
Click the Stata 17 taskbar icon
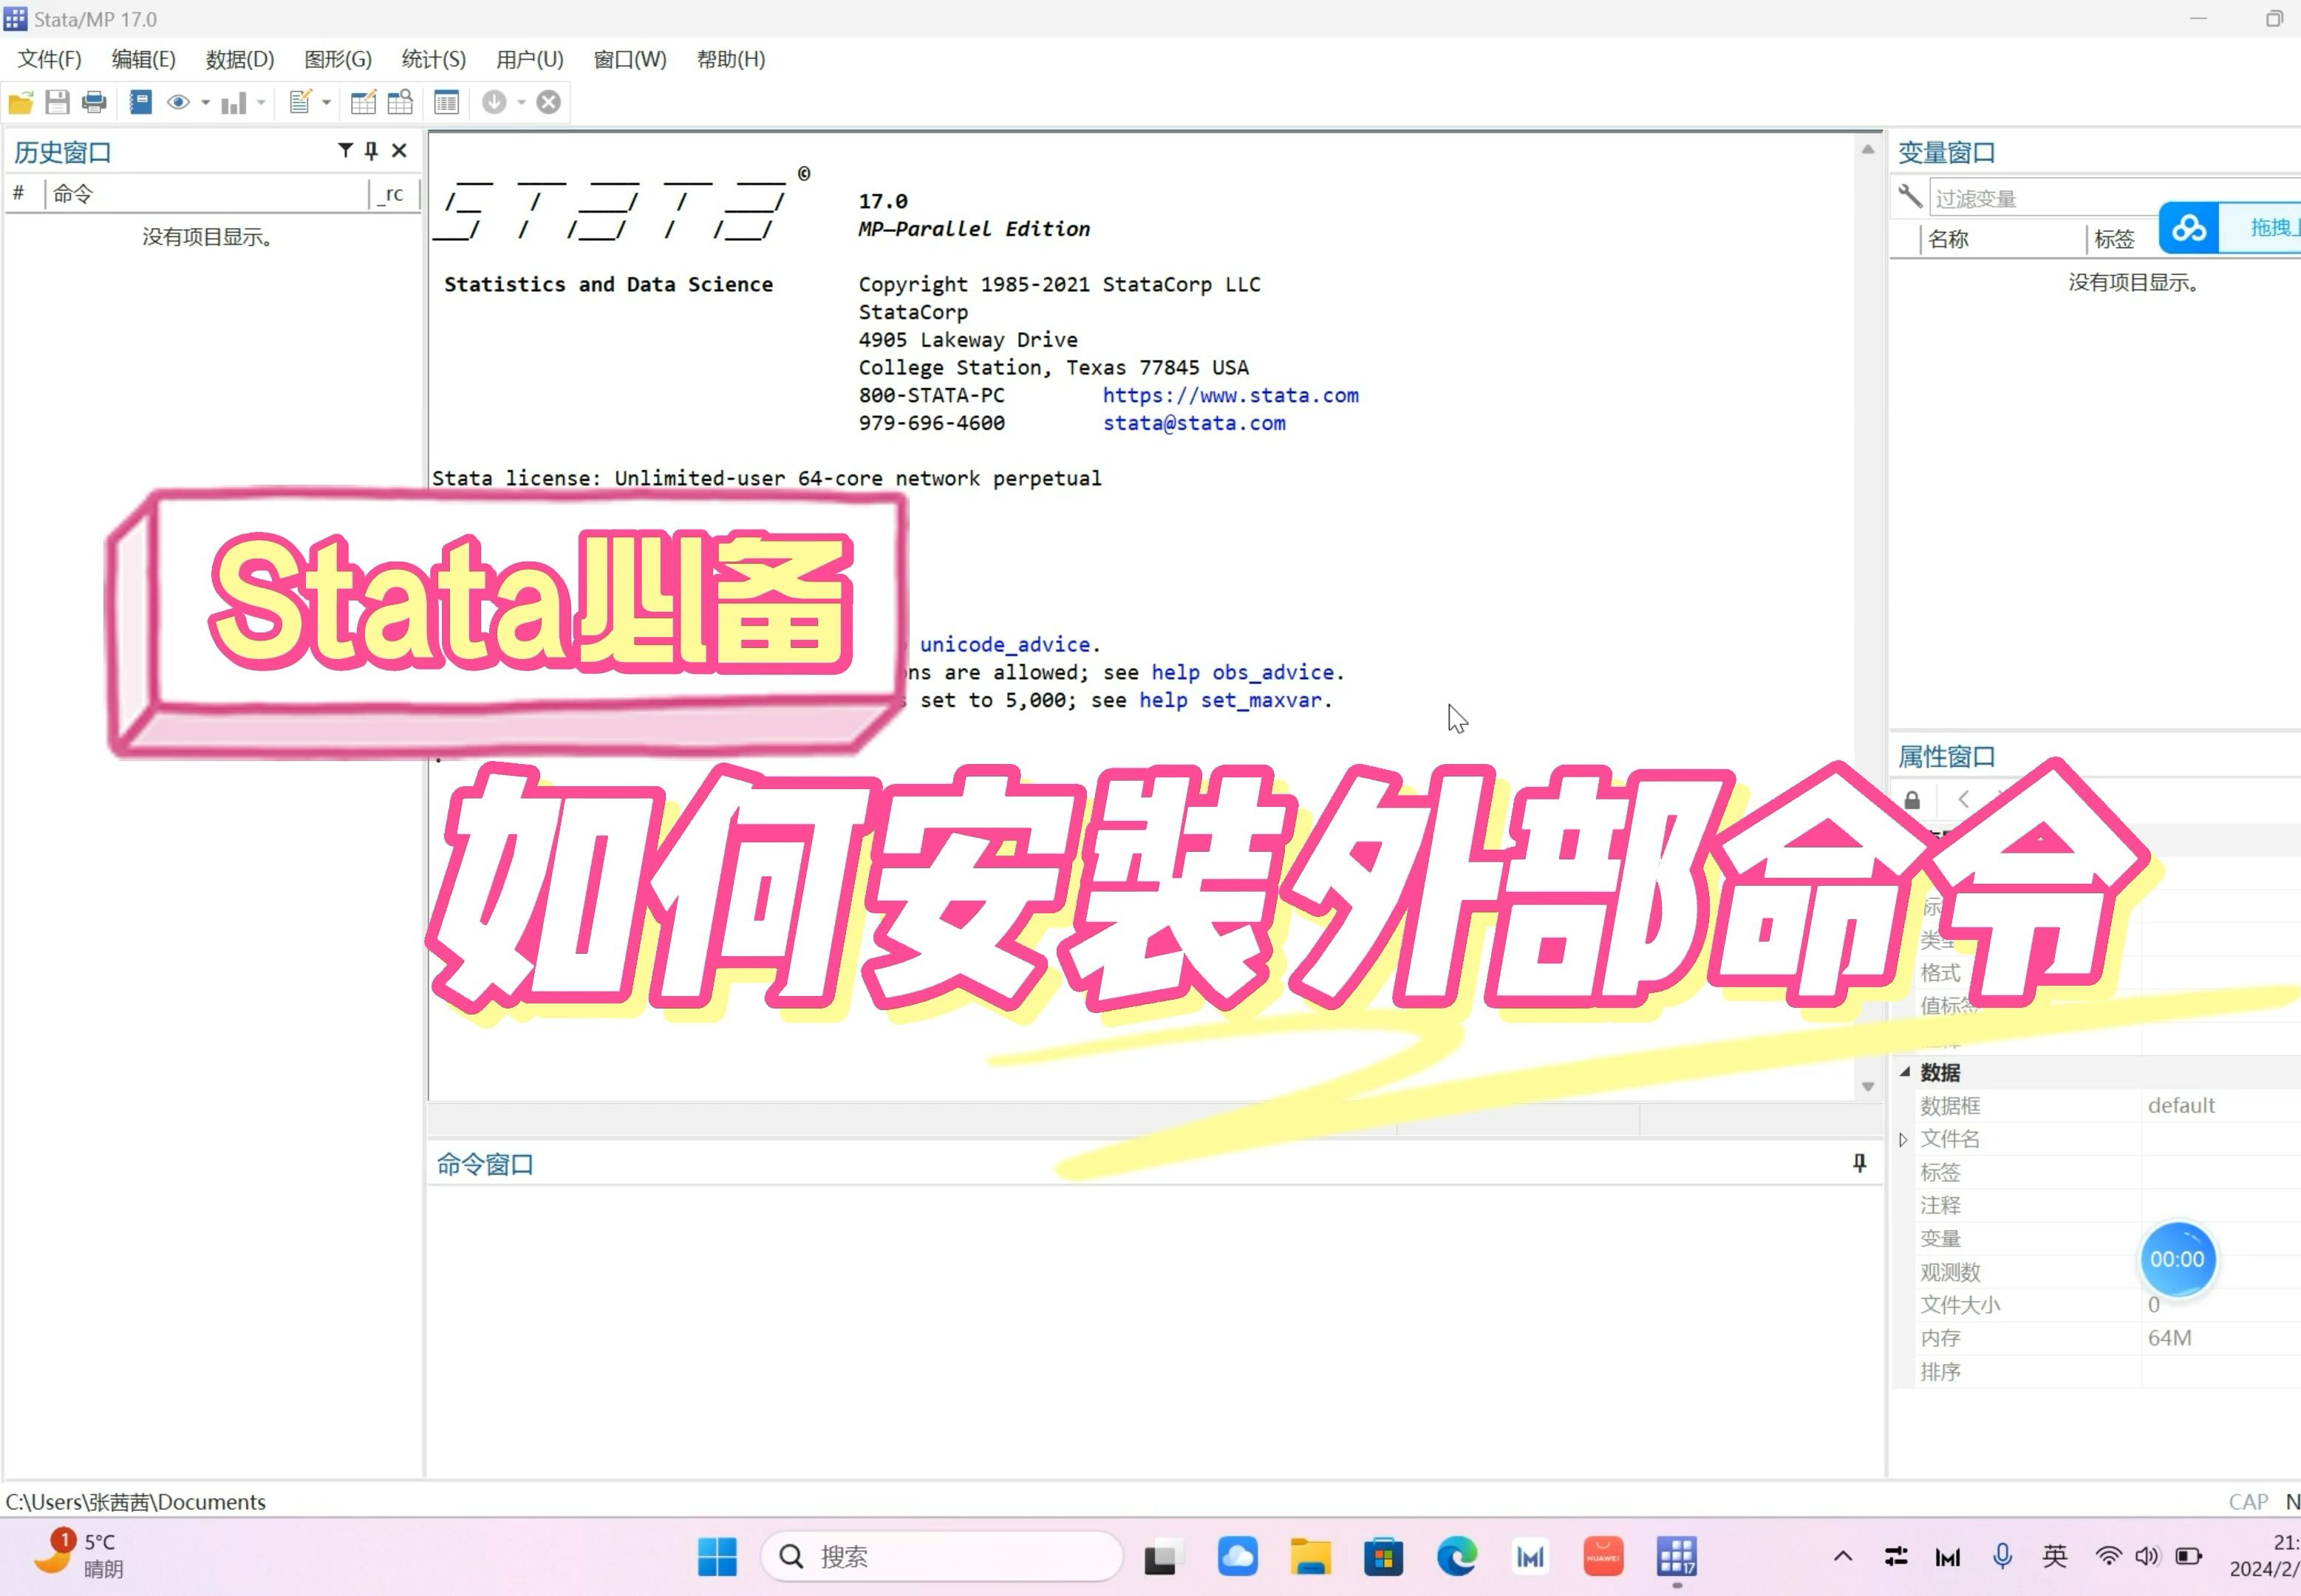(1677, 1556)
